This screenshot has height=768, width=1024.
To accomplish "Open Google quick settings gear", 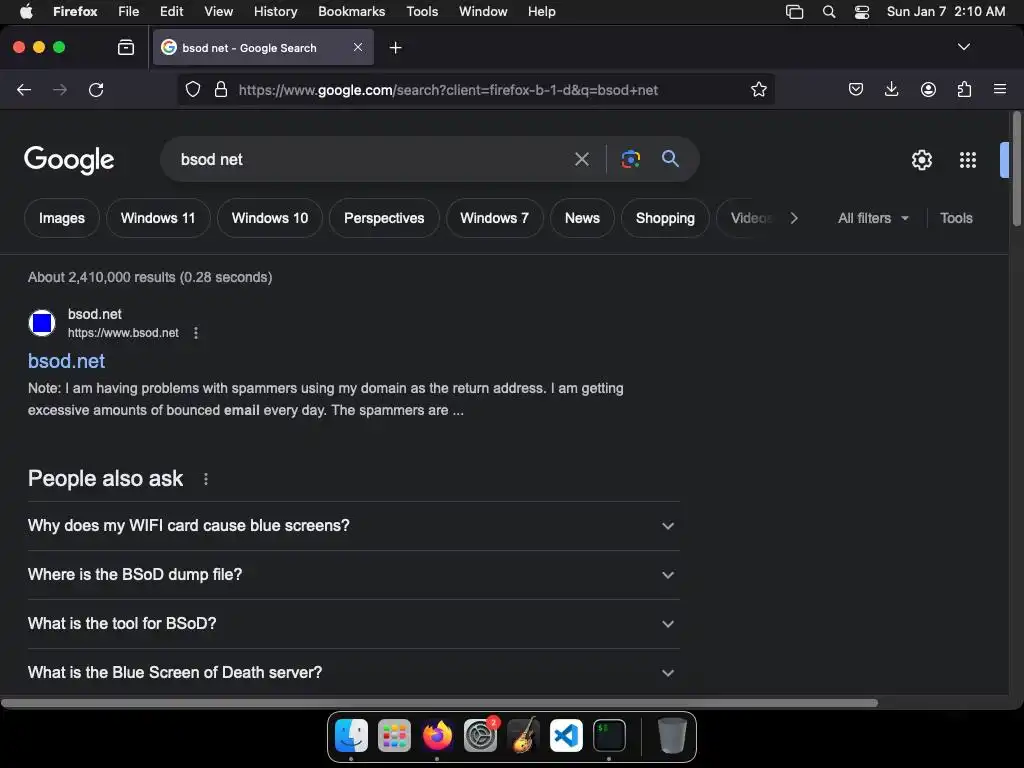I will [921, 160].
